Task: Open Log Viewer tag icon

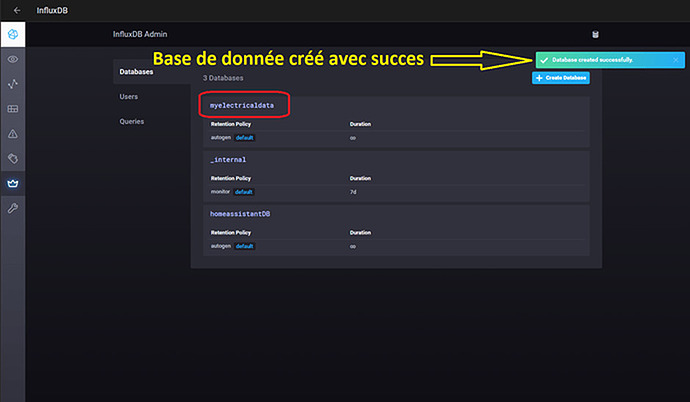Action: coord(13,158)
